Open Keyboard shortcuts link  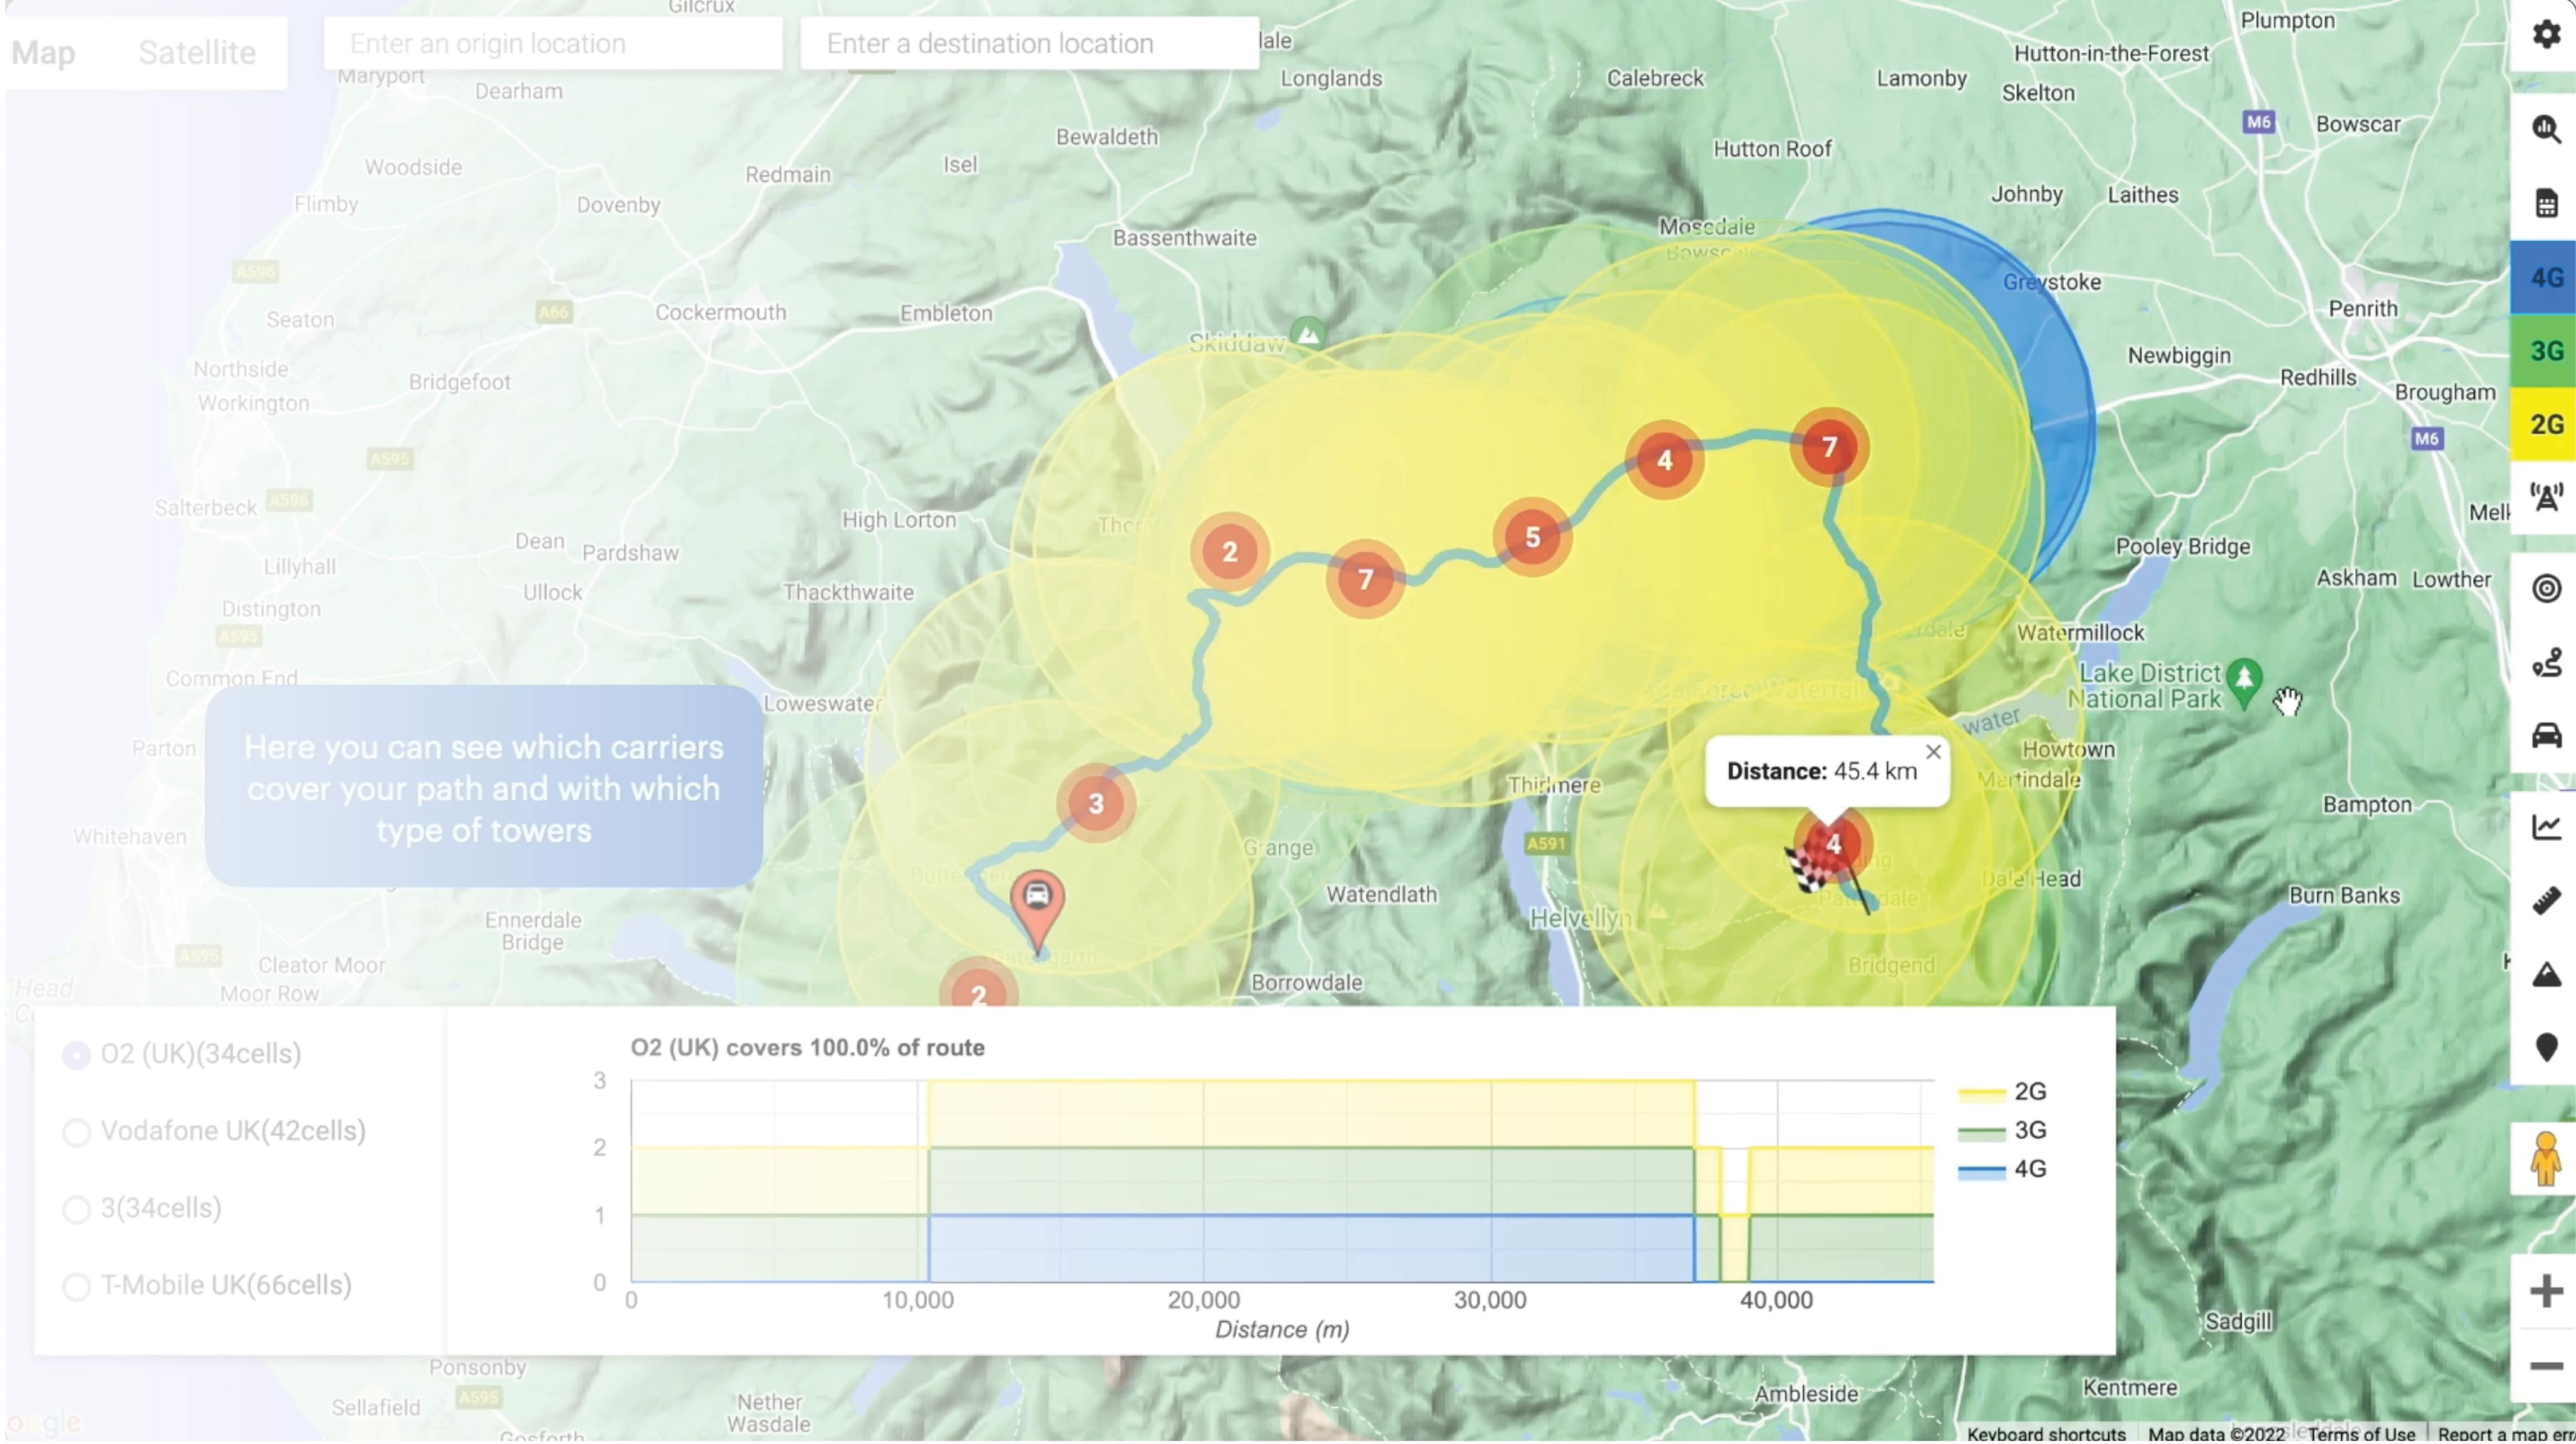[2046, 1433]
